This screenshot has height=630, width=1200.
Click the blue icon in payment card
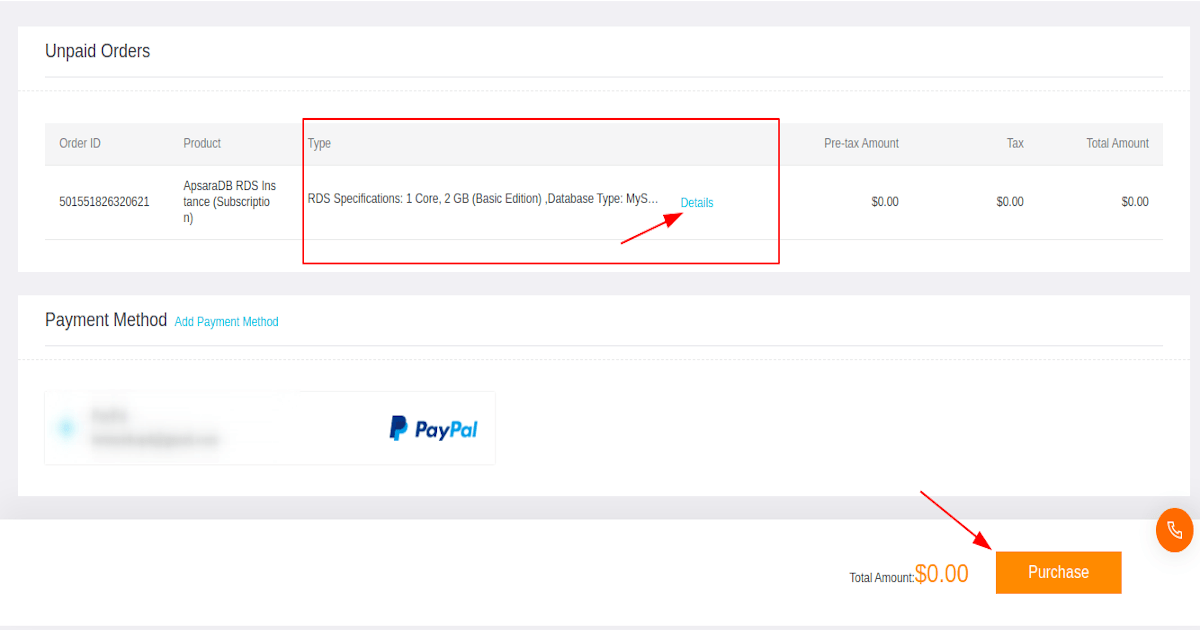pyautogui.click(x=66, y=428)
